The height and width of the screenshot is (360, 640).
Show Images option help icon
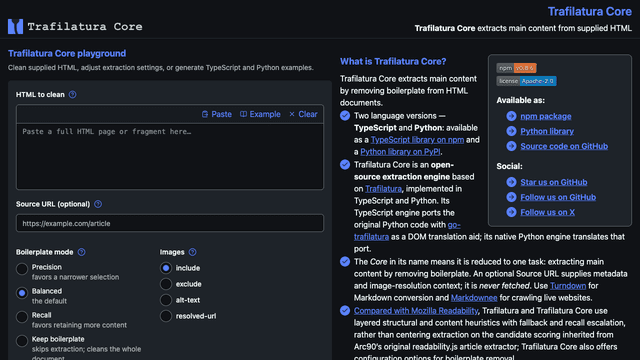193,252
